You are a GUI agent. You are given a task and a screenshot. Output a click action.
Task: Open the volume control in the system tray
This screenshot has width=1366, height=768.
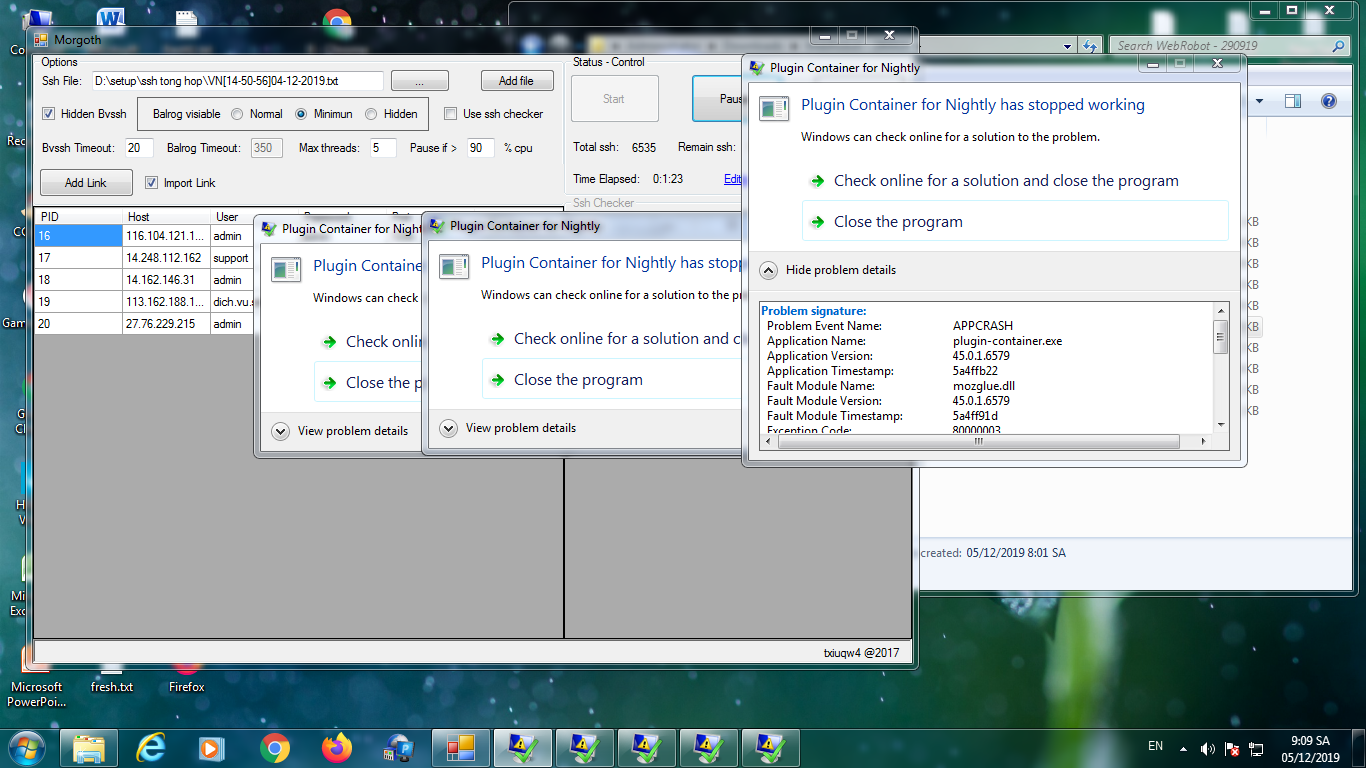(x=1208, y=748)
